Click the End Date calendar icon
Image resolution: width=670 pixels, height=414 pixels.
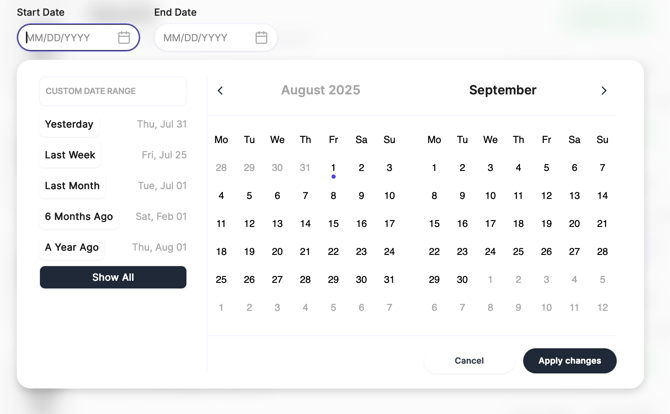coord(261,38)
